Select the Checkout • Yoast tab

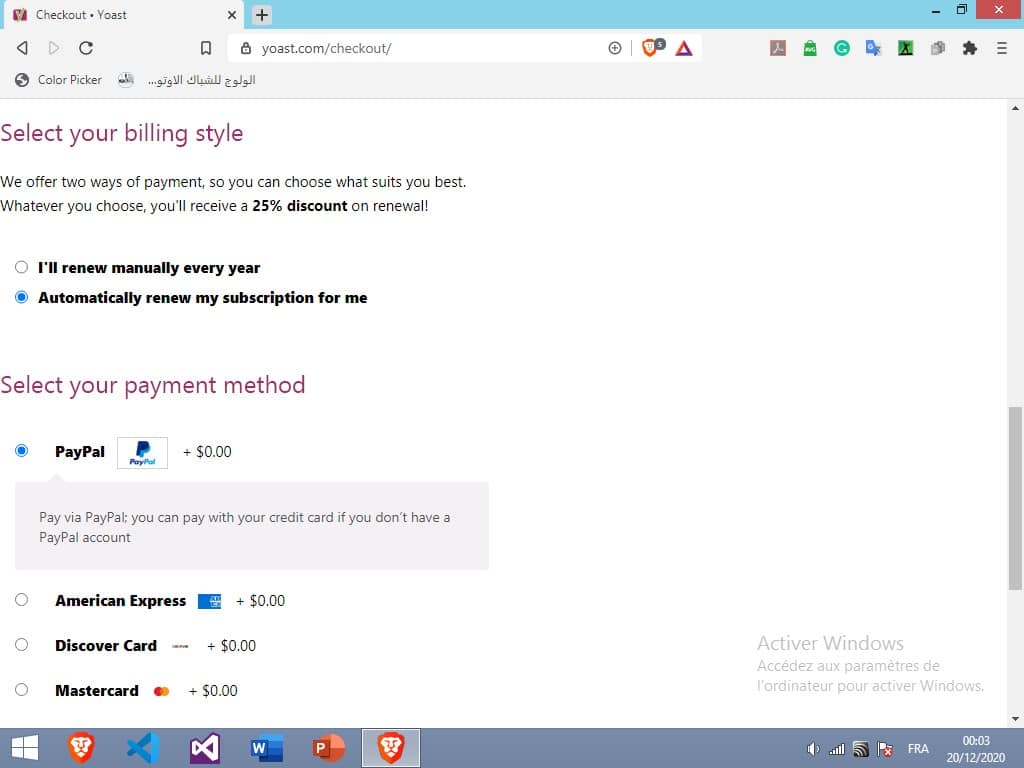coord(122,14)
